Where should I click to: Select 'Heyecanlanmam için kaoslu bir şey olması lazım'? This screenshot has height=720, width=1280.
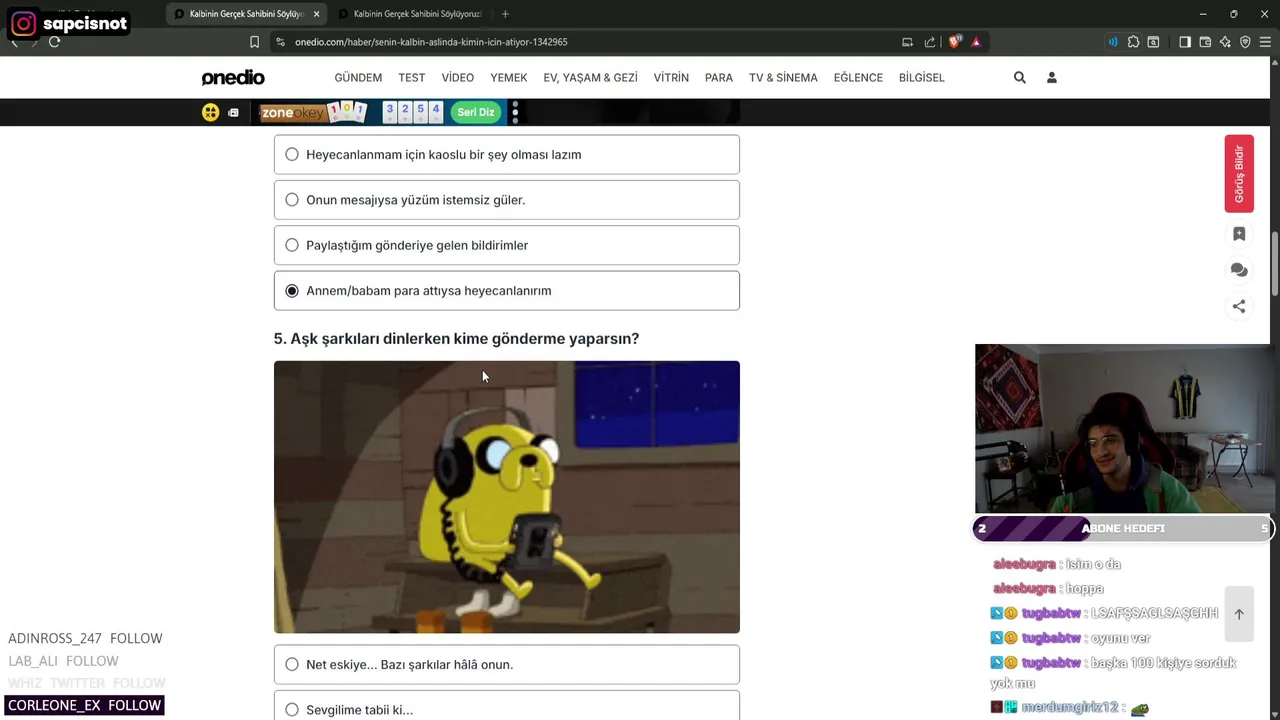click(x=507, y=154)
